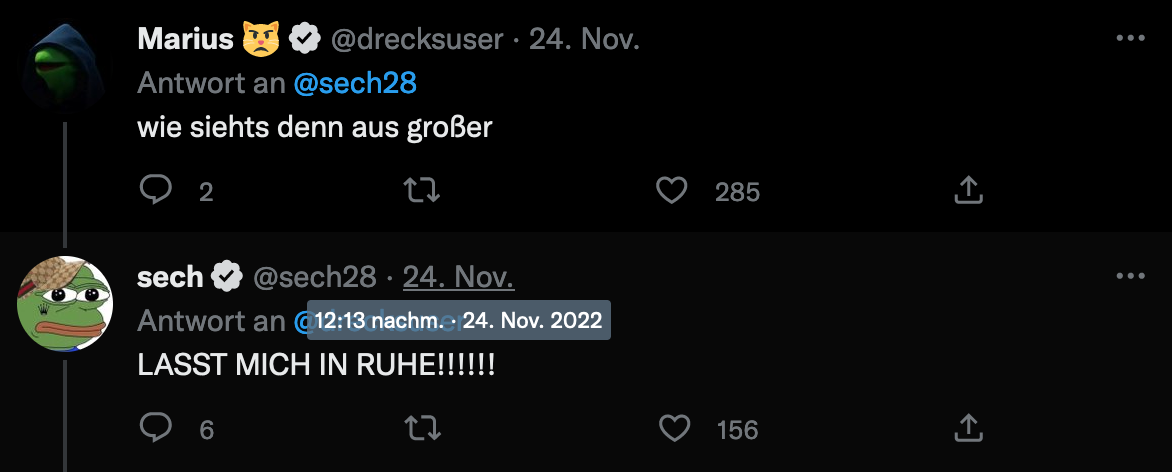Open the @sech28 handle in second tweet
Image resolution: width=1172 pixels, height=472 pixels.
pos(314,277)
